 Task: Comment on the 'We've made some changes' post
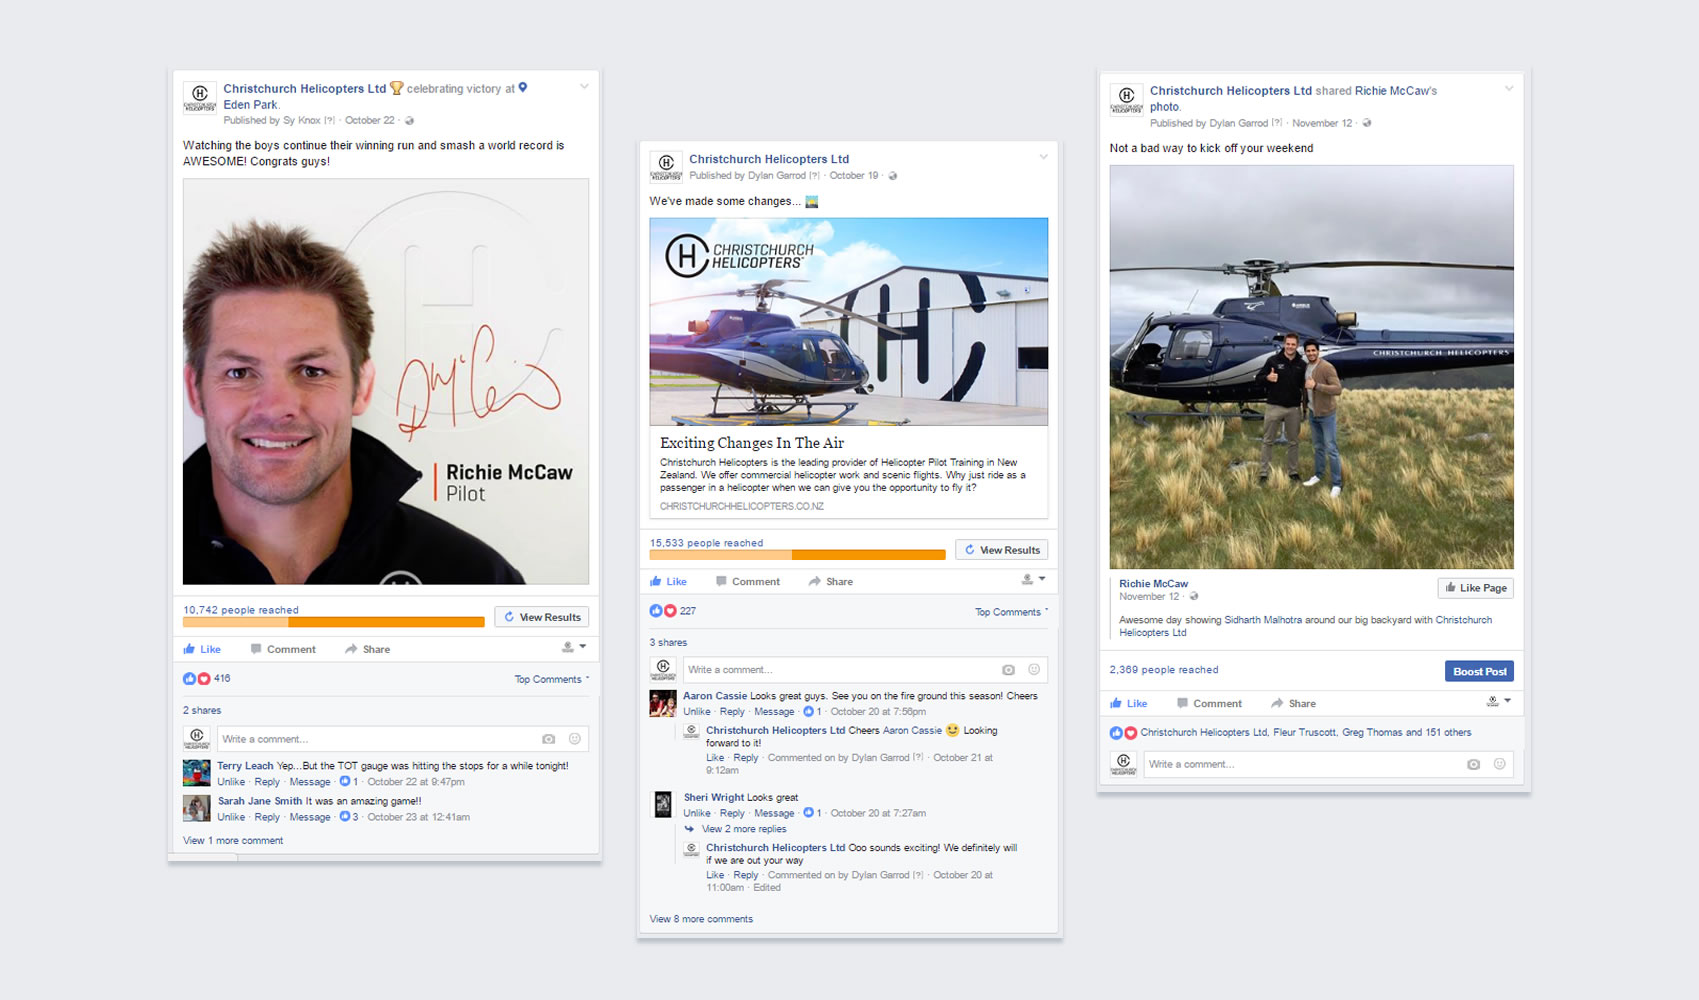pos(748,581)
